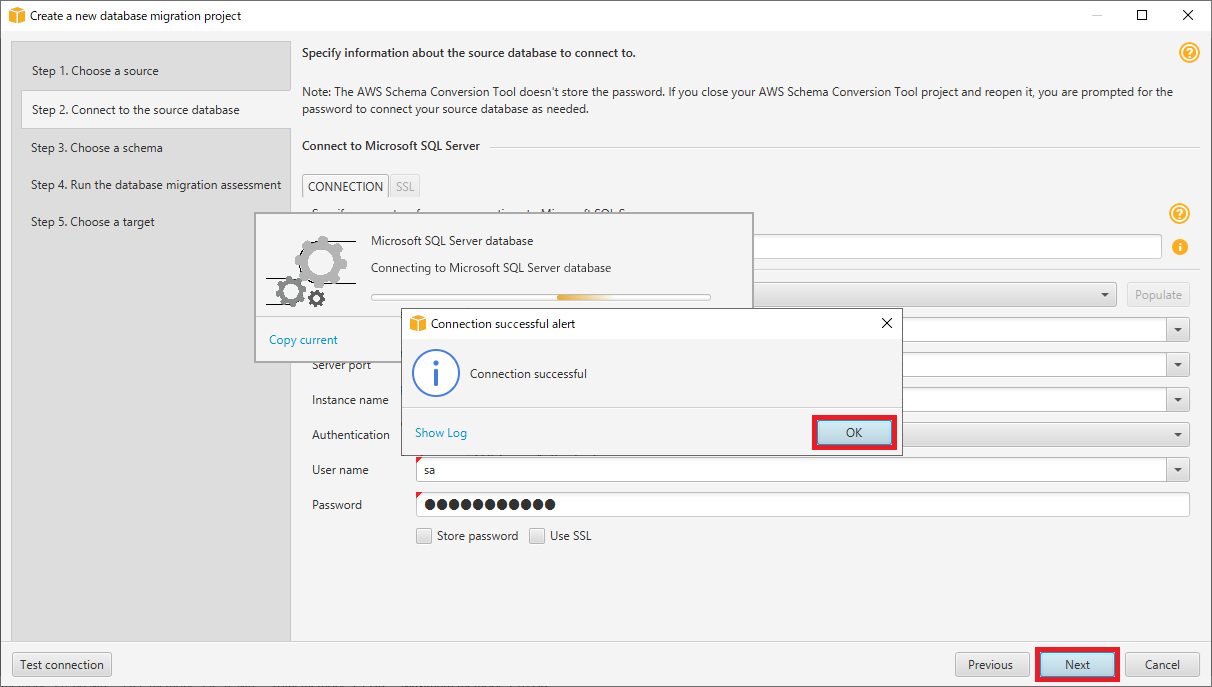Screen dimensions: 1212x687
Task: Expand the User name dropdown
Action: pos(1178,470)
